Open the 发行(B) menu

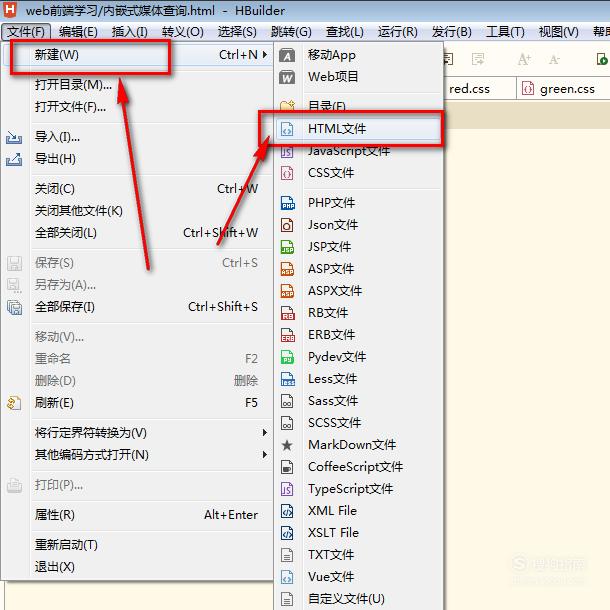click(451, 32)
